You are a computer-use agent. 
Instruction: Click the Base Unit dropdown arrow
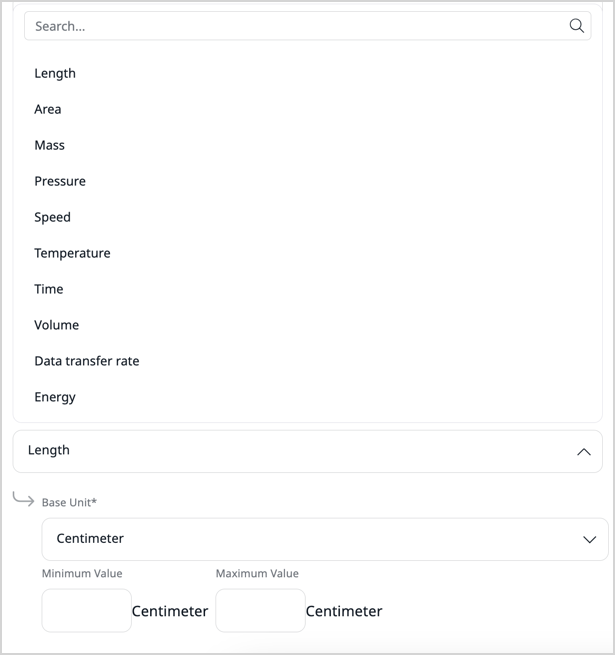coord(589,539)
